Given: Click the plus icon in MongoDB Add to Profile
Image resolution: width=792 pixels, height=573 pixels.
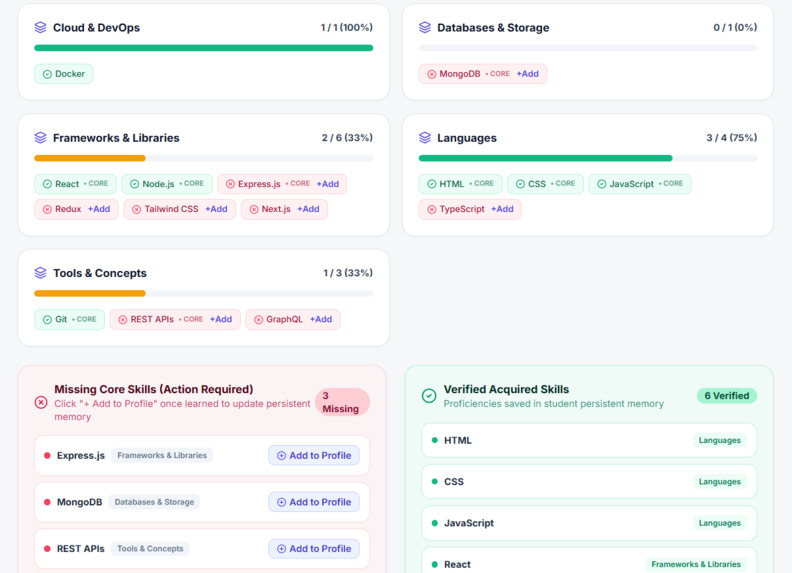Looking at the screenshot, I should [x=281, y=502].
